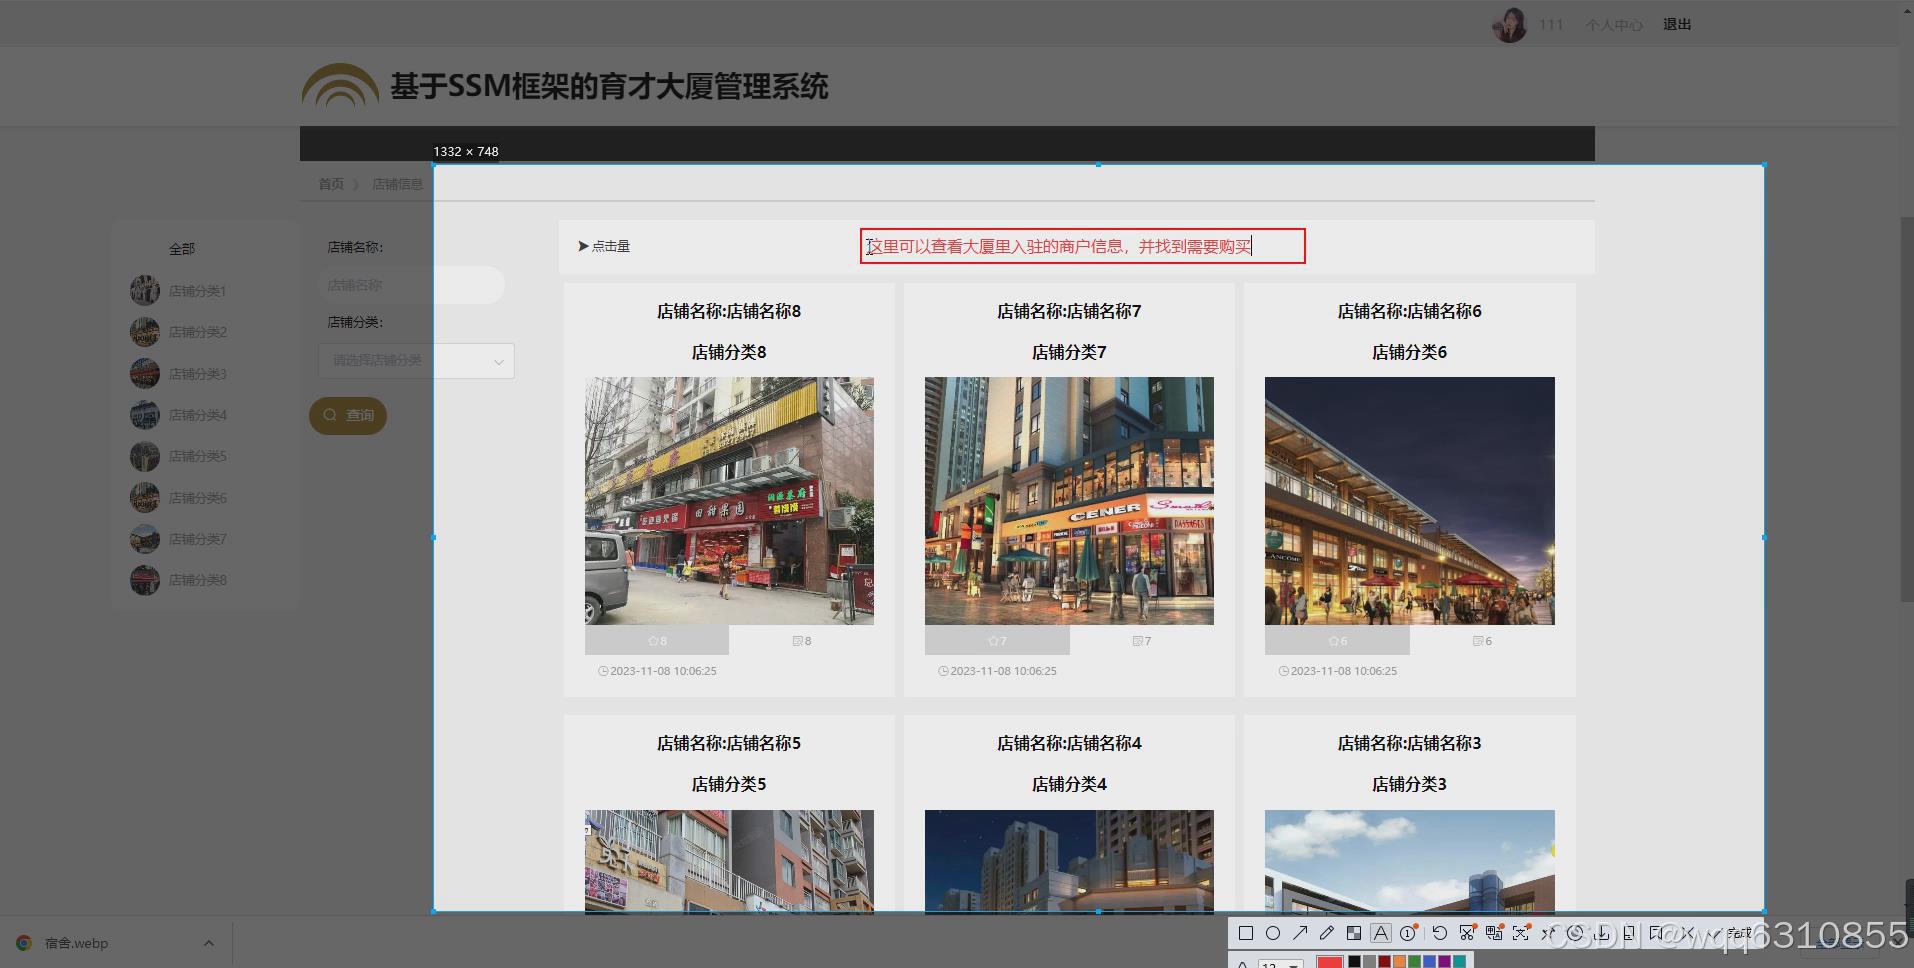Screen dimensions: 1914x968
Task: Click the title 店铺名称:店铺名称3
Action: (x=1409, y=743)
